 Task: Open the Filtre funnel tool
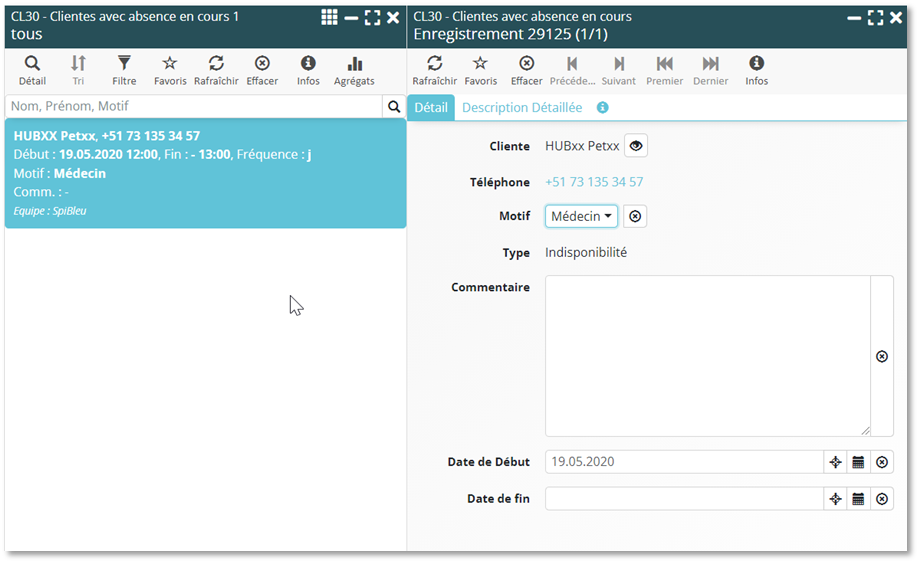(124, 70)
